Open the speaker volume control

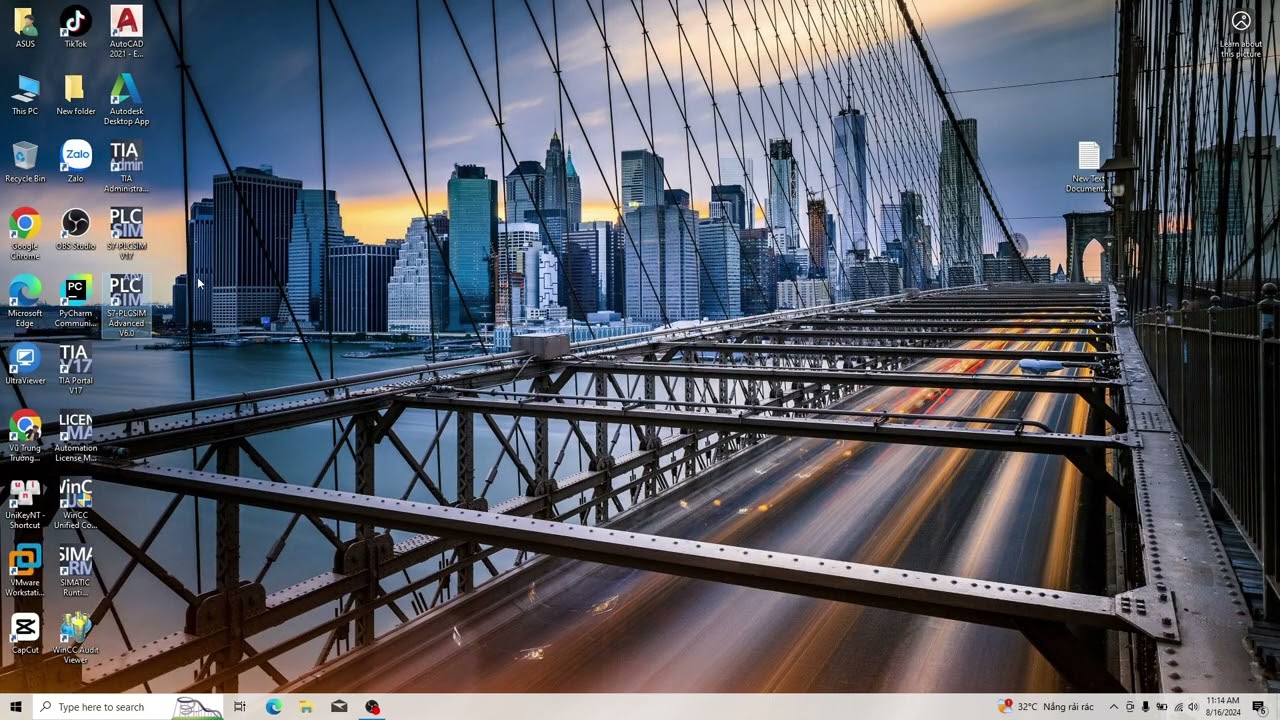click(1193, 707)
